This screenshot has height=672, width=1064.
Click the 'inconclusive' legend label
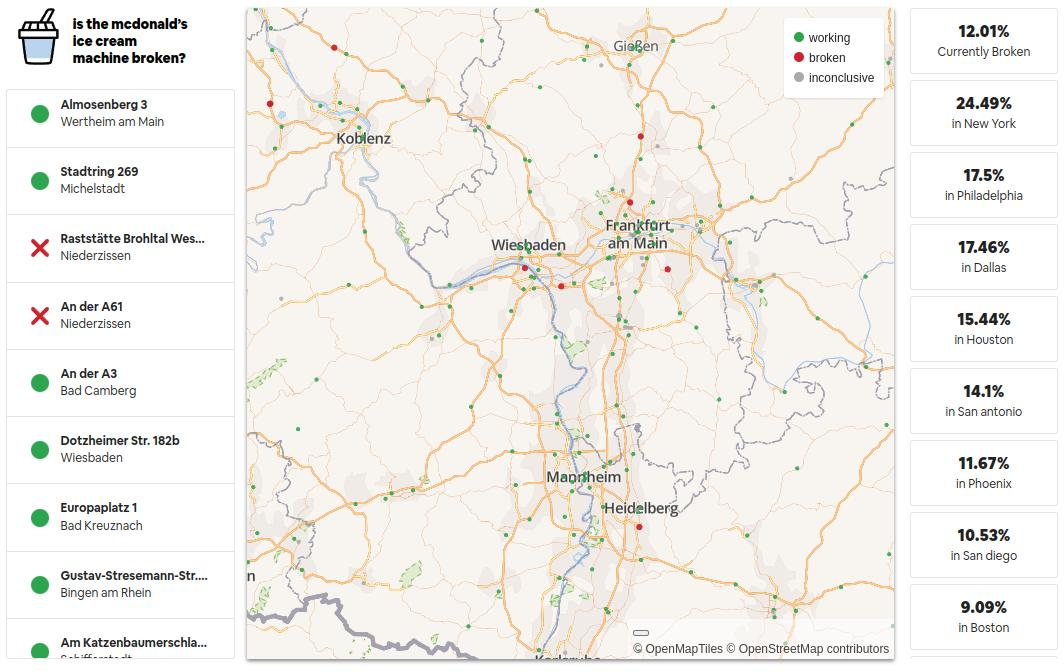(841, 77)
